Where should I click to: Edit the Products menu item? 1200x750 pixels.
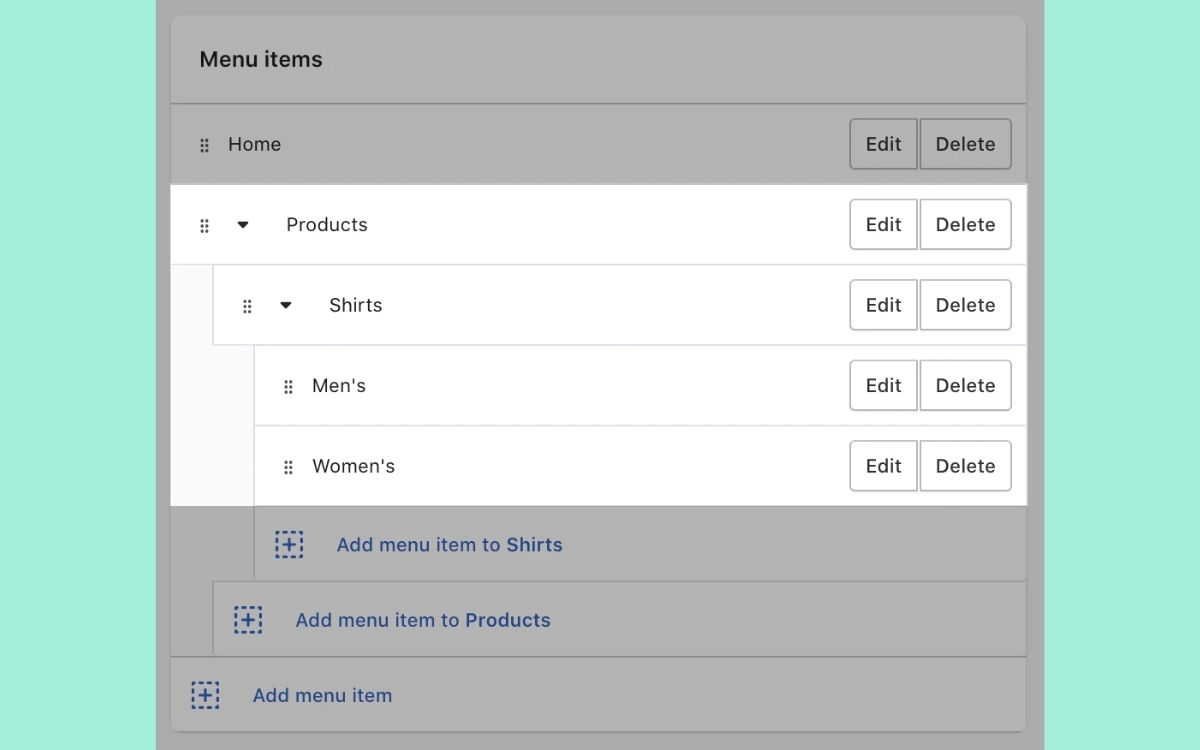(883, 224)
